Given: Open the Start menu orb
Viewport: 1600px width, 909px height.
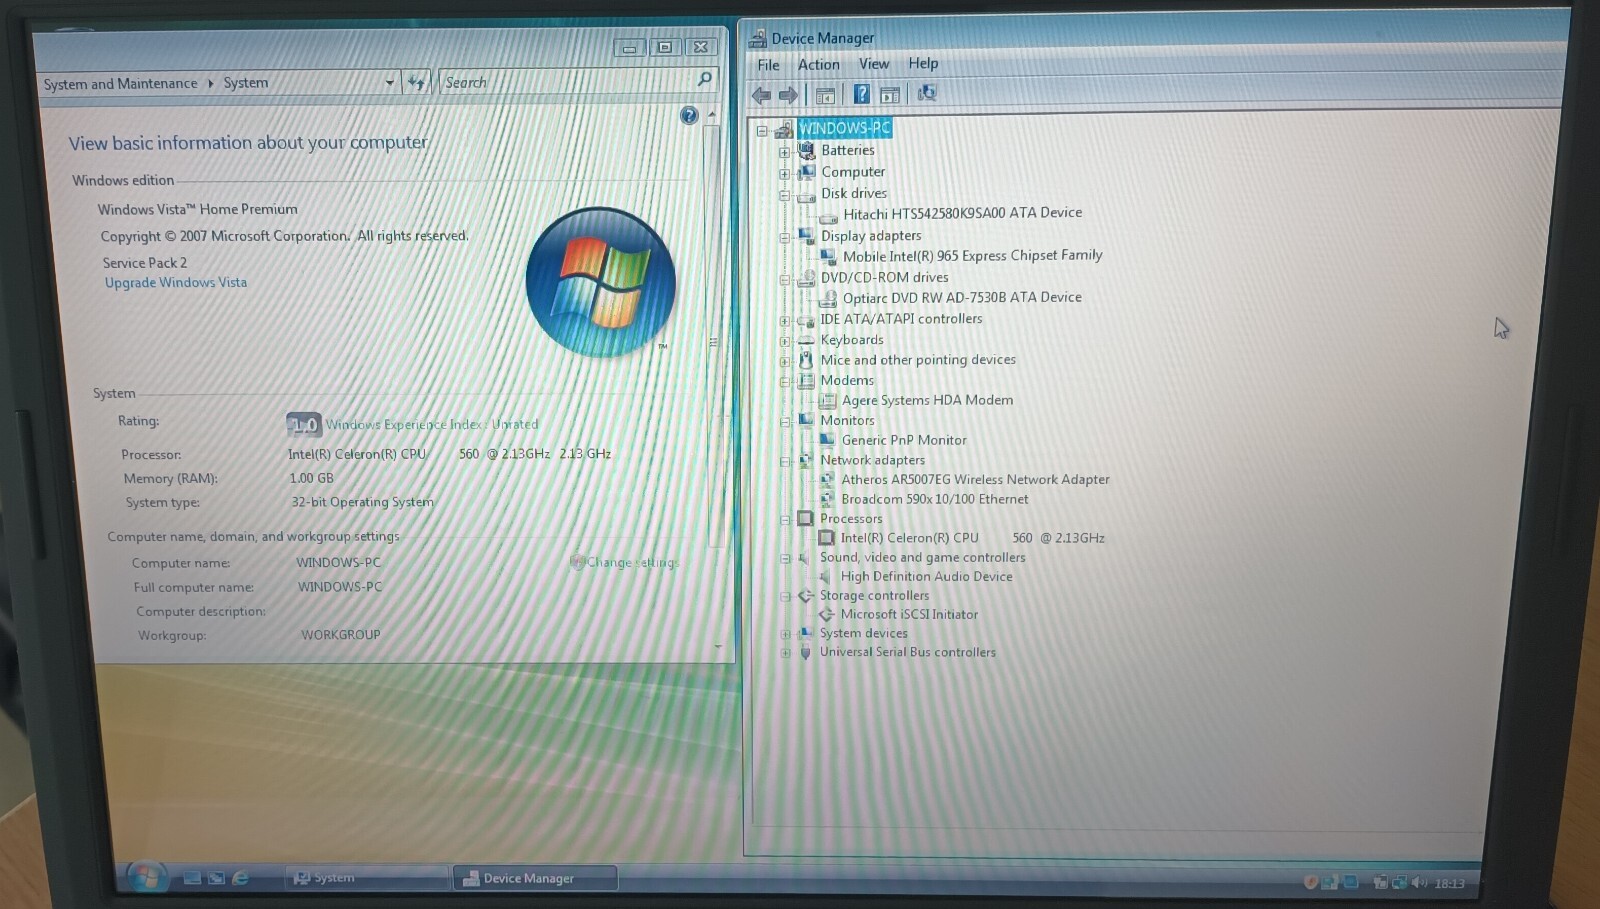Looking at the screenshot, I should click(146, 877).
